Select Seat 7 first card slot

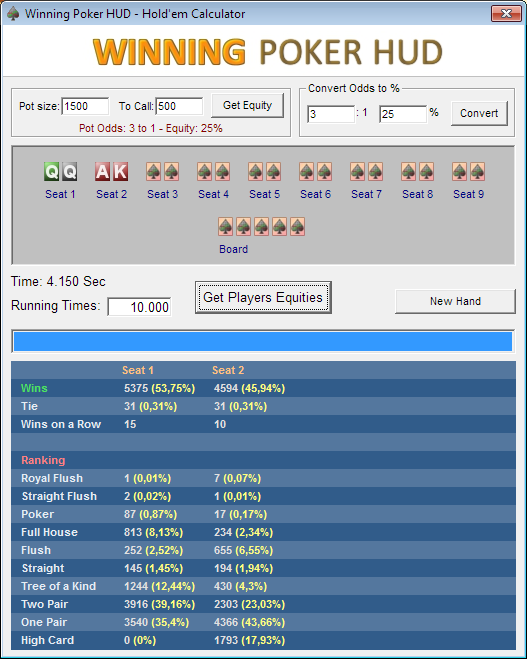coord(358,171)
